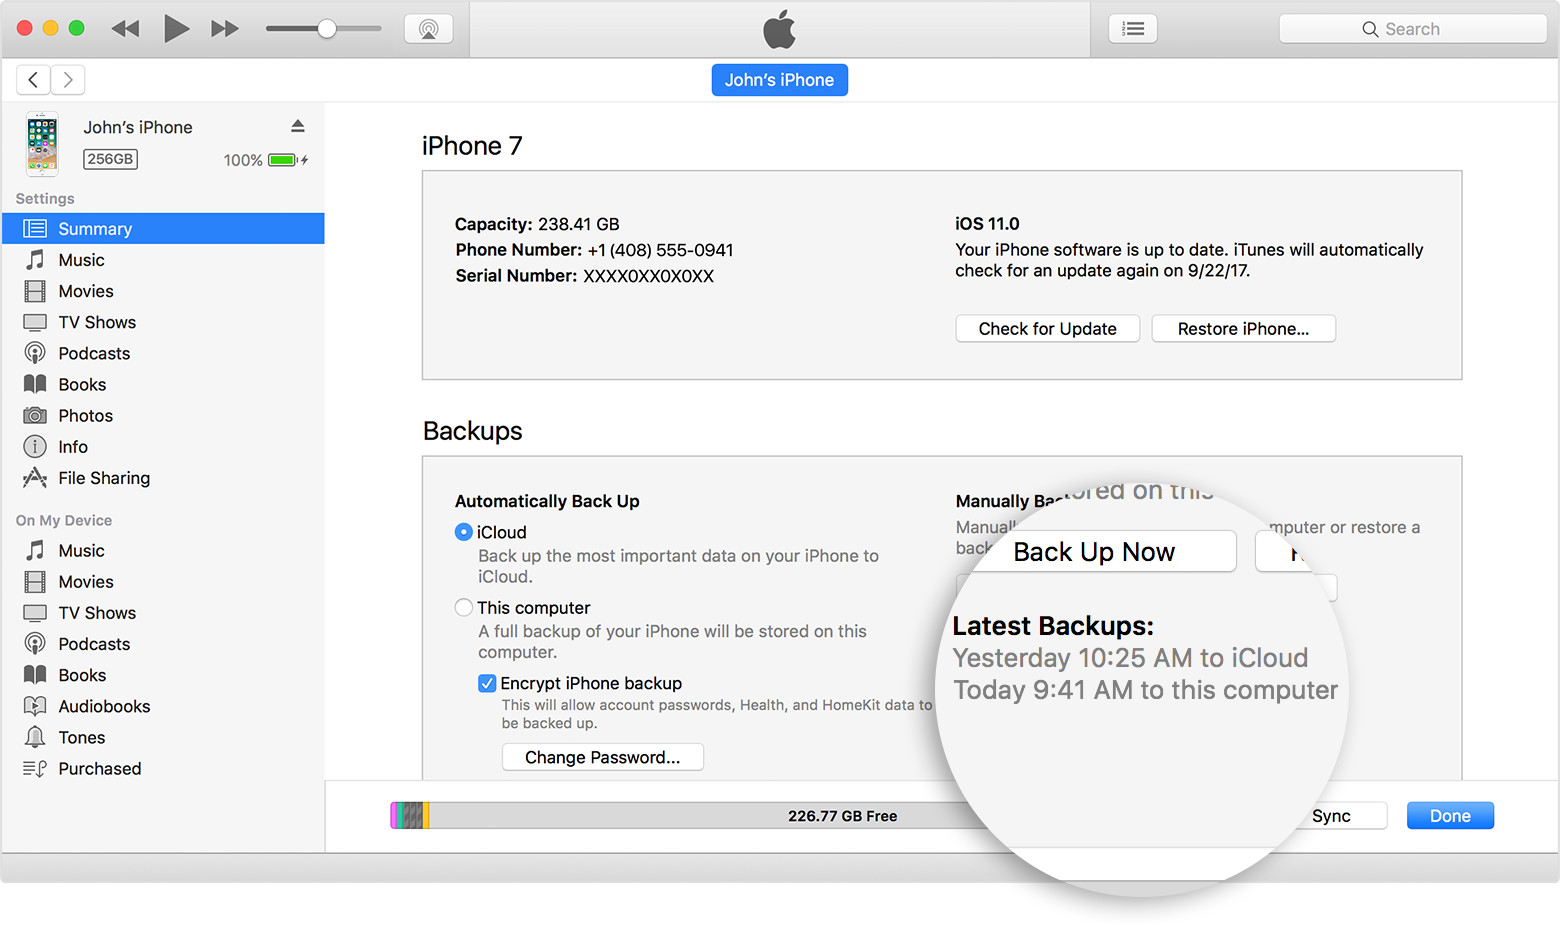The height and width of the screenshot is (926, 1560).
Task: Click 'Yesterday 10:25 AM to iCloud' backup entry
Action: pos(1130,658)
